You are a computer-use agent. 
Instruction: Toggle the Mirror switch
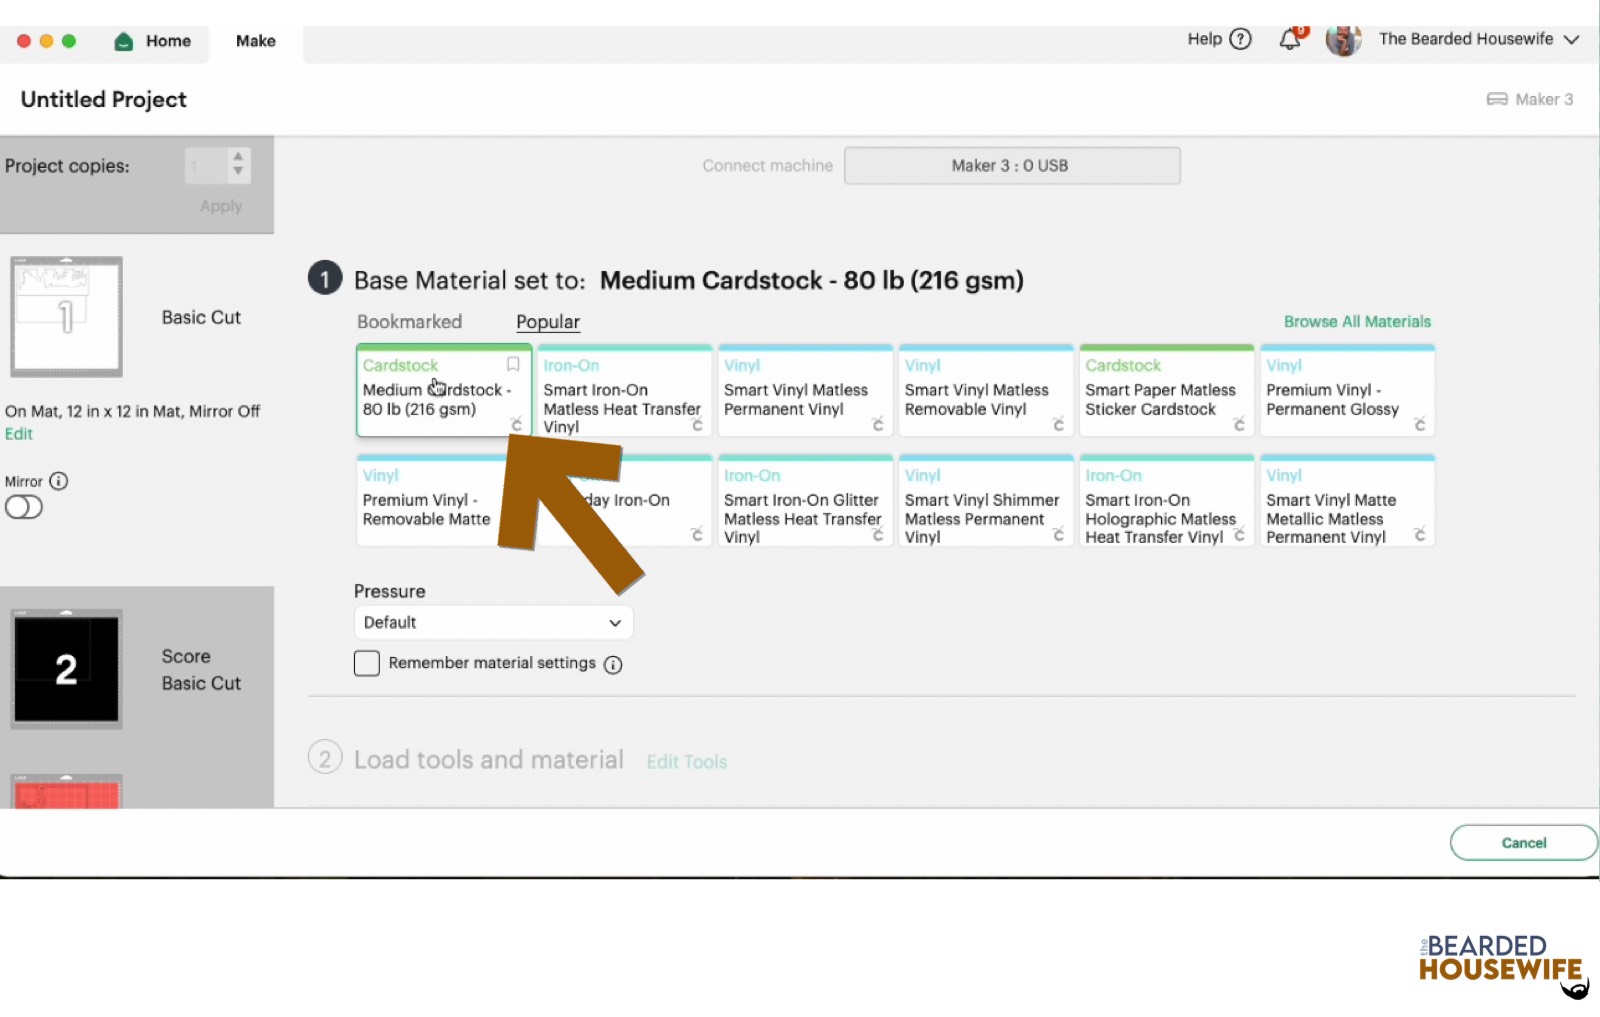tap(24, 507)
